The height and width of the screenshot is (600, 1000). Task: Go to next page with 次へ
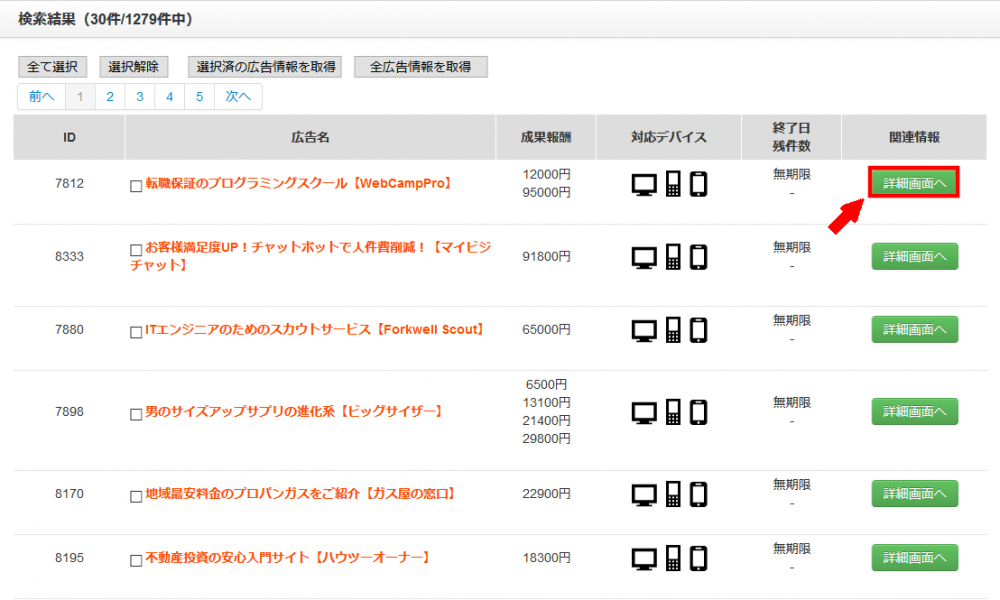pyautogui.click(x=238, y=96)
